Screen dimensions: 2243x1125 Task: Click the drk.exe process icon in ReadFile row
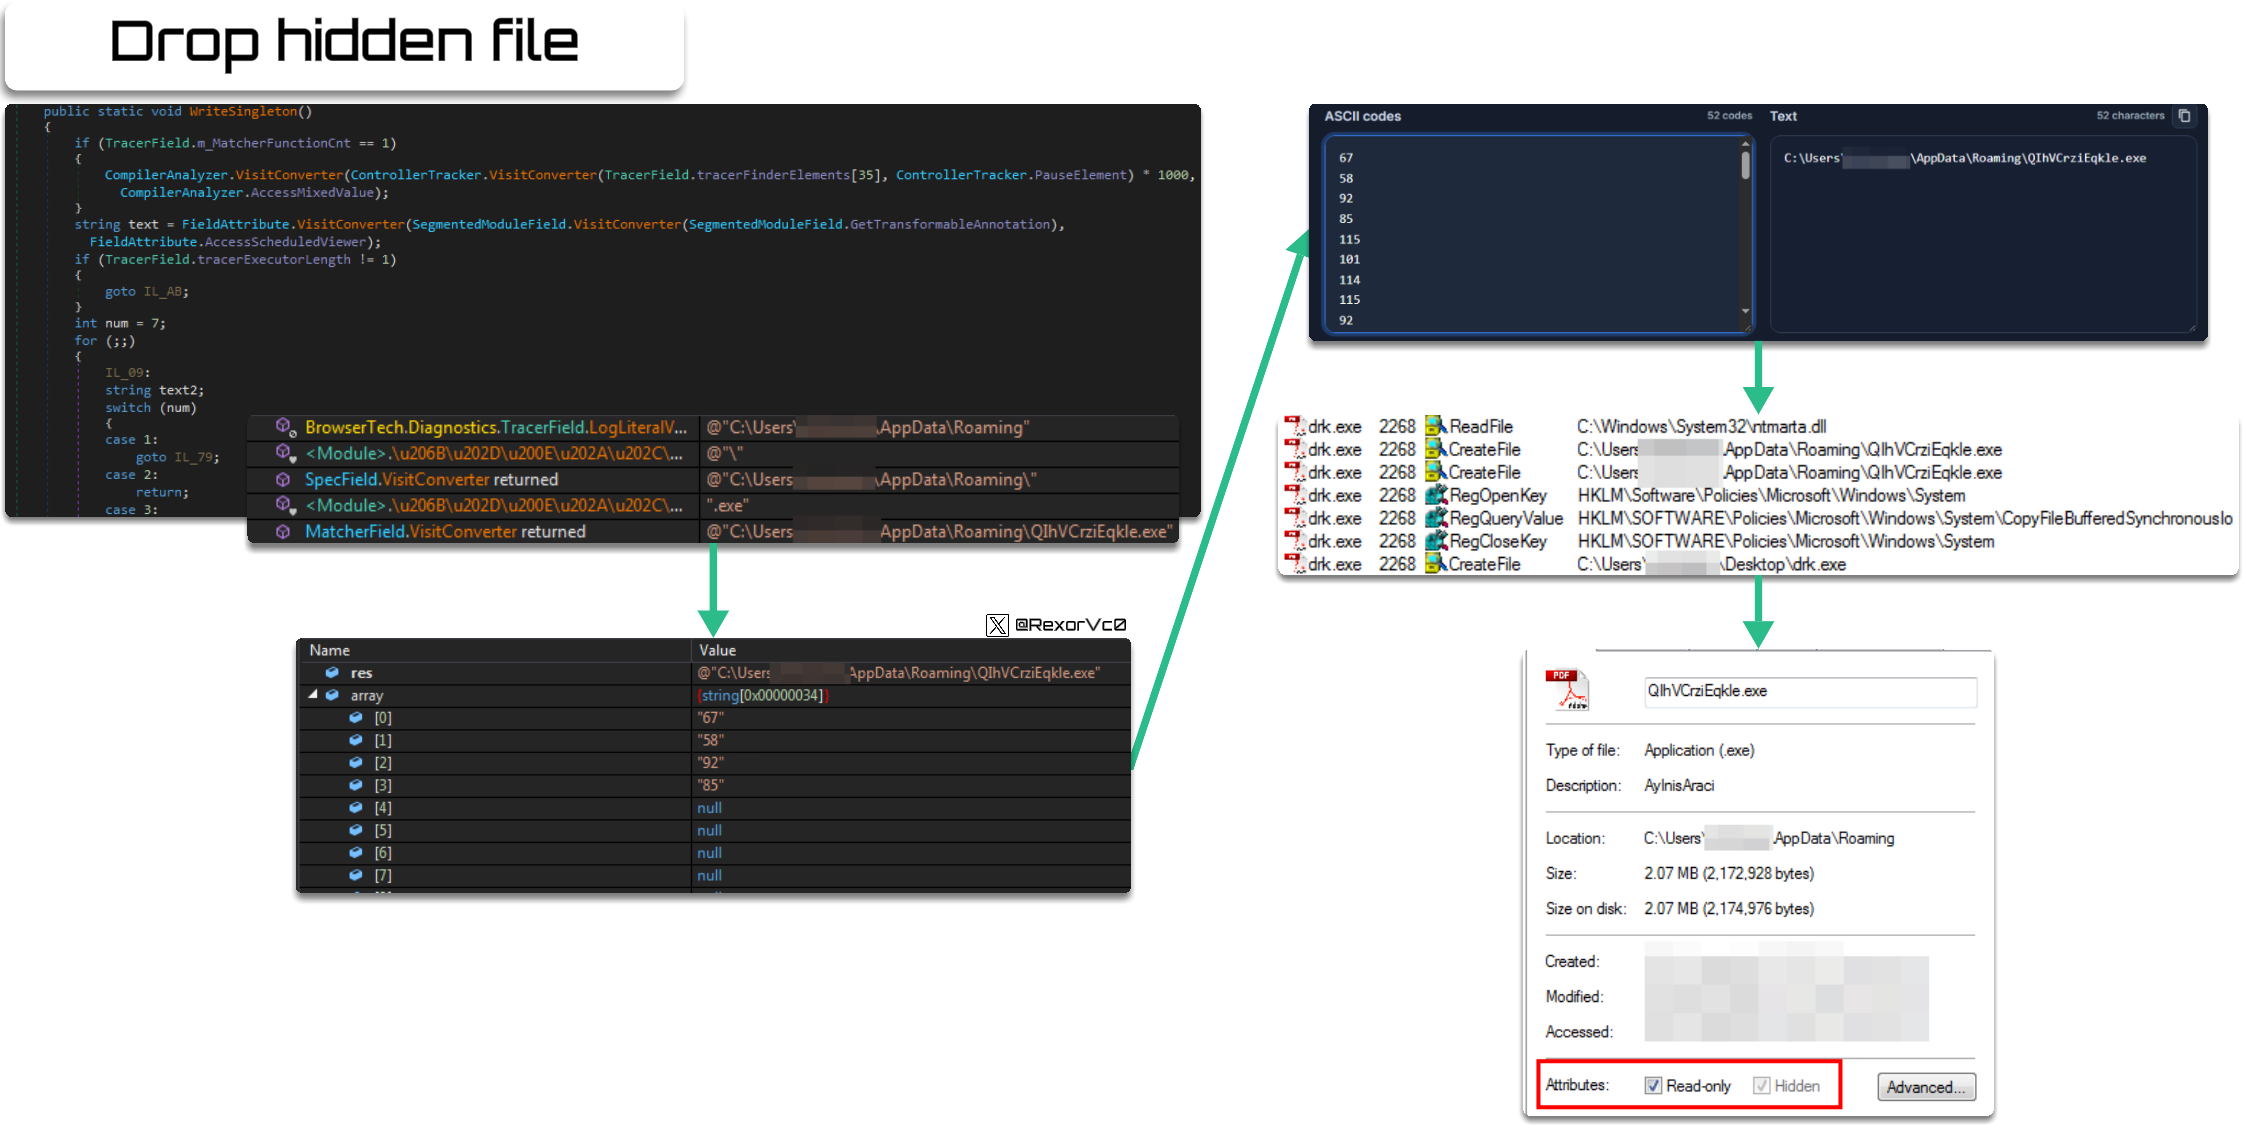[1295, 426]
